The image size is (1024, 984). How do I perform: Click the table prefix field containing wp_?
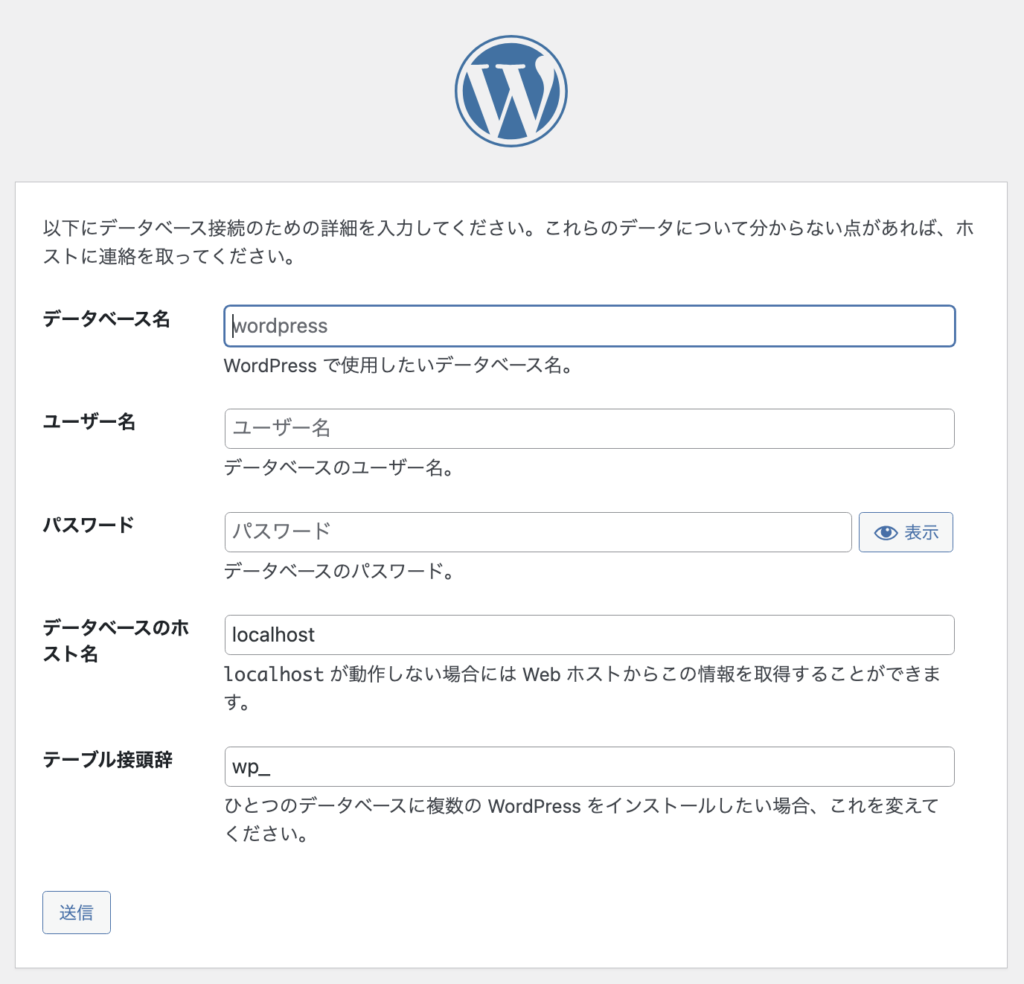pyautogui.click(x=589, y=767)
